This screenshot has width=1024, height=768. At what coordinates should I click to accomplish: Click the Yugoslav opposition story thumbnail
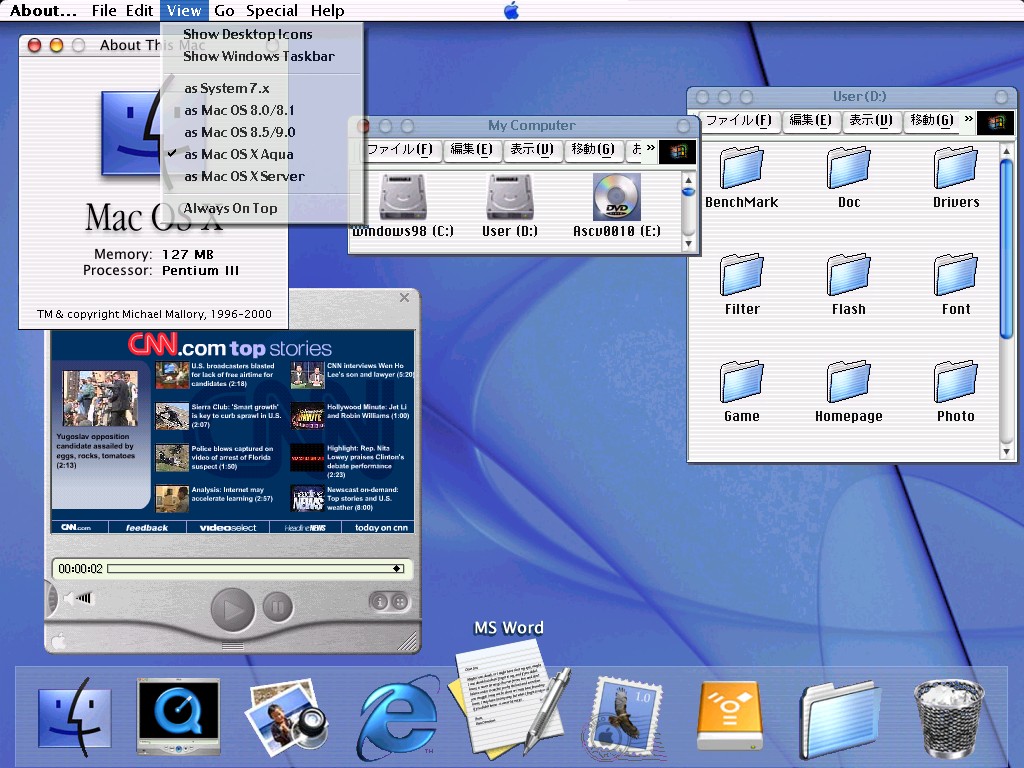click(x=100, y=398)
